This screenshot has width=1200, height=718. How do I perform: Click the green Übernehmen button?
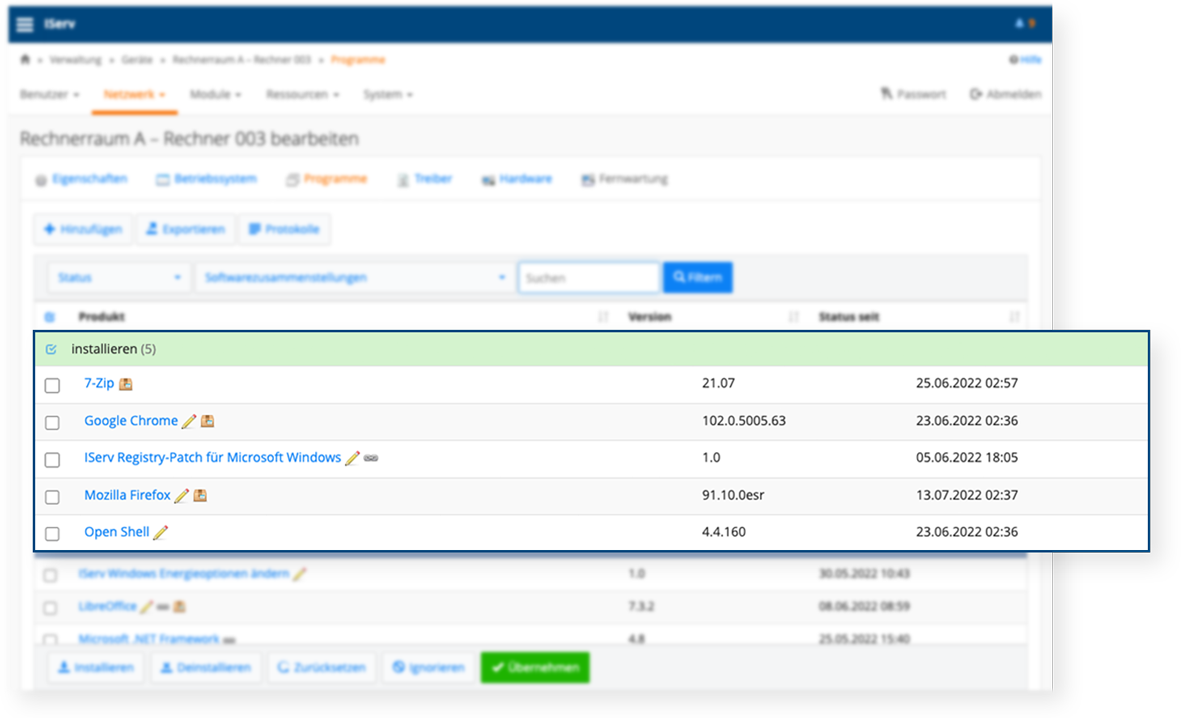point(535,667)
